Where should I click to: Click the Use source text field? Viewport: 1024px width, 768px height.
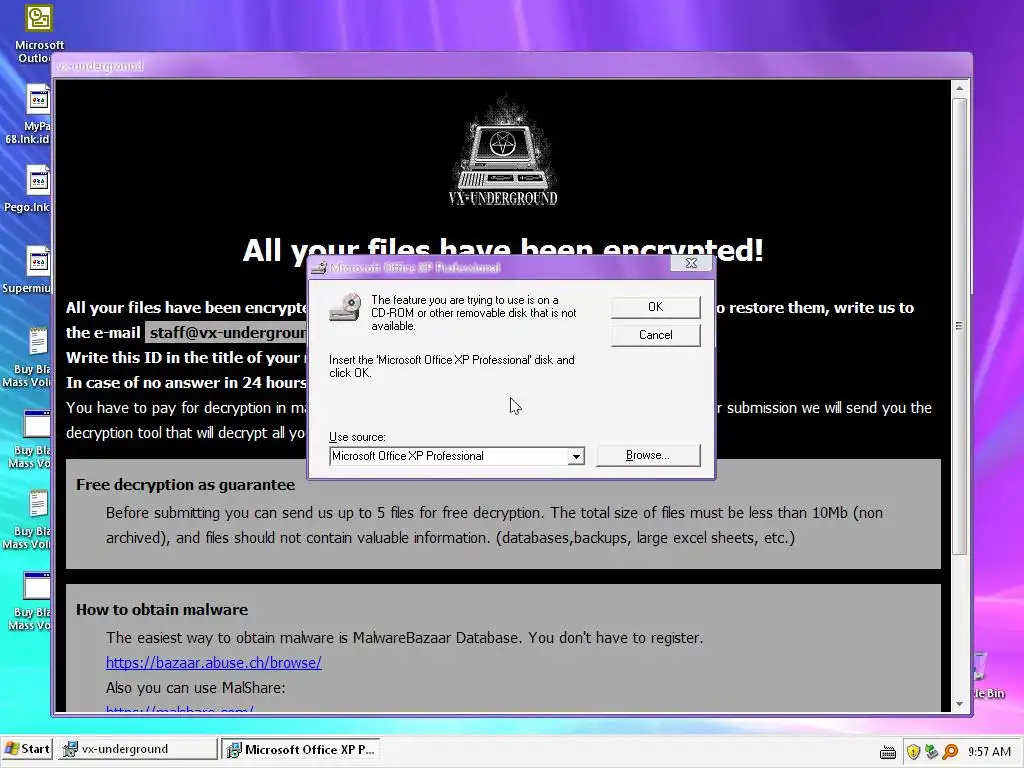pos(449,456)
